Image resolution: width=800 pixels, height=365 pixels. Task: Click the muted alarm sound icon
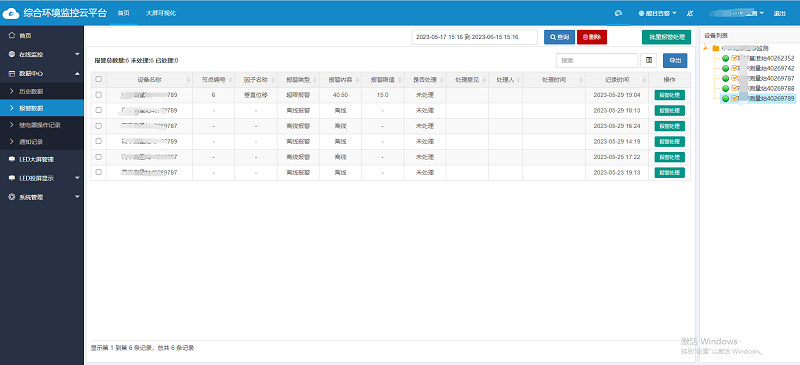(690, 13)
